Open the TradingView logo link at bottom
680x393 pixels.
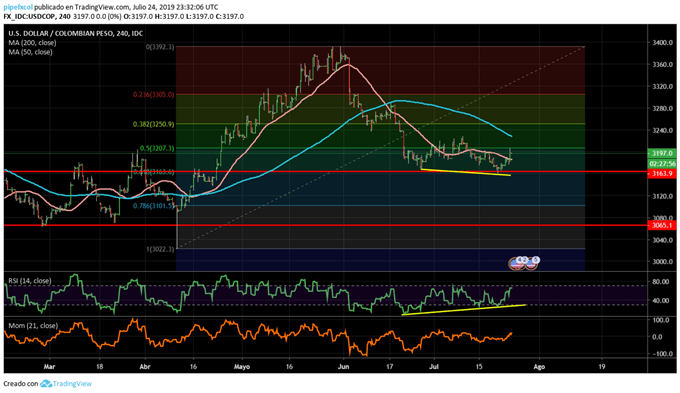[66, 383]
